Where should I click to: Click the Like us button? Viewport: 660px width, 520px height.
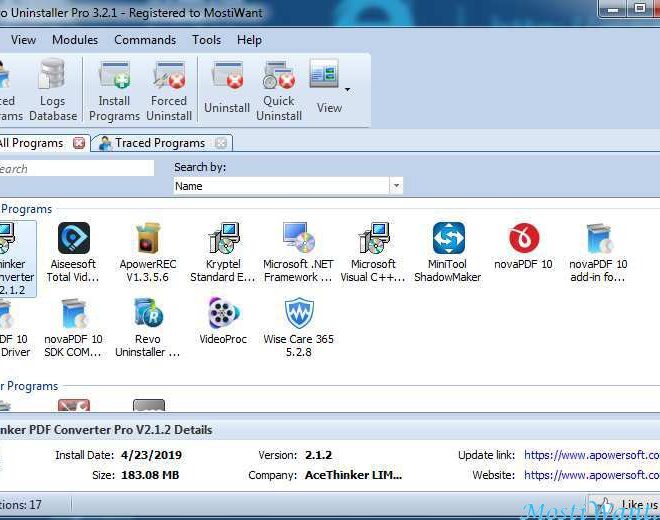click(x=624, y=504)
